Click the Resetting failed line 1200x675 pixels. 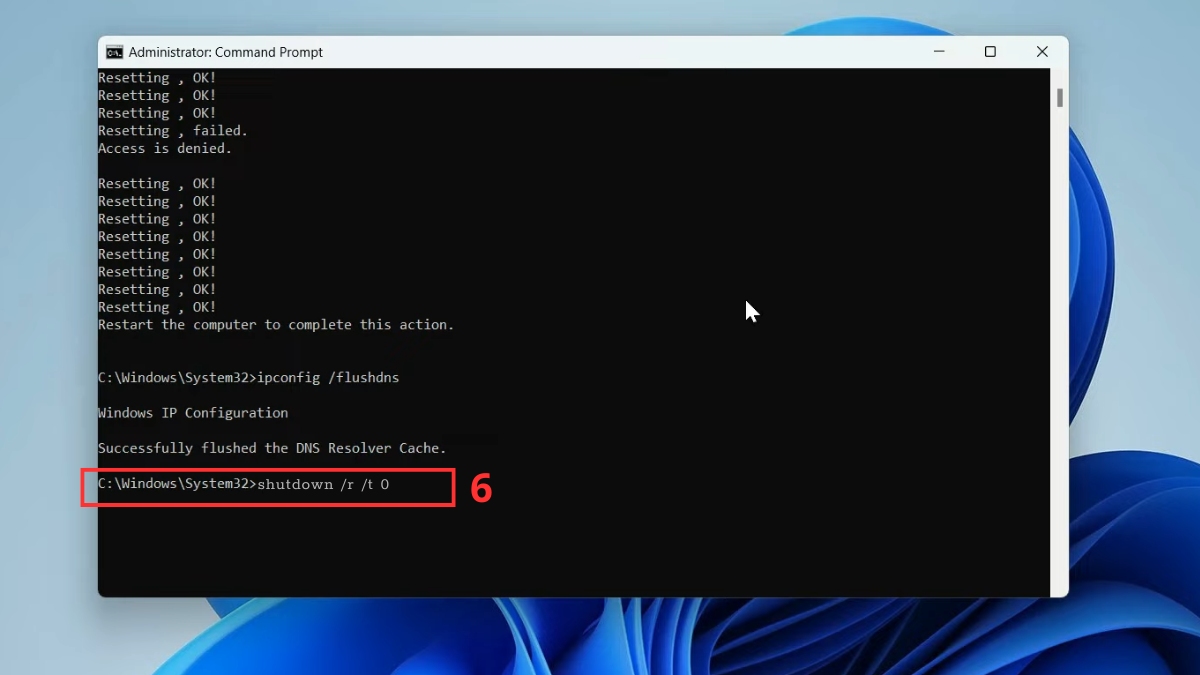173,130
